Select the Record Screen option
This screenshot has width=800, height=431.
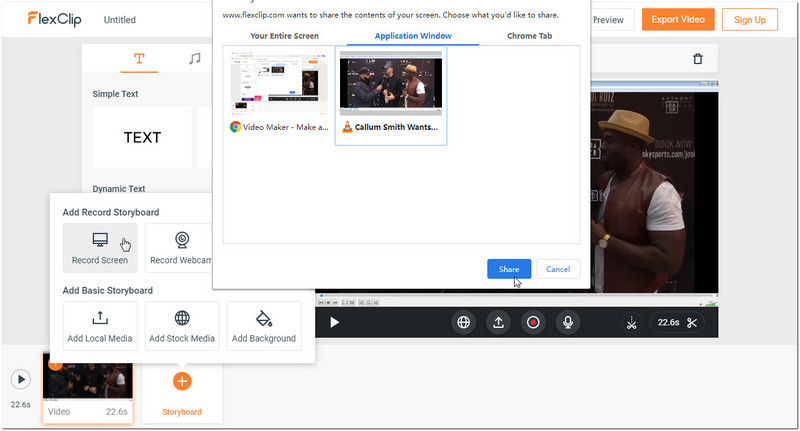coord(100,248)
